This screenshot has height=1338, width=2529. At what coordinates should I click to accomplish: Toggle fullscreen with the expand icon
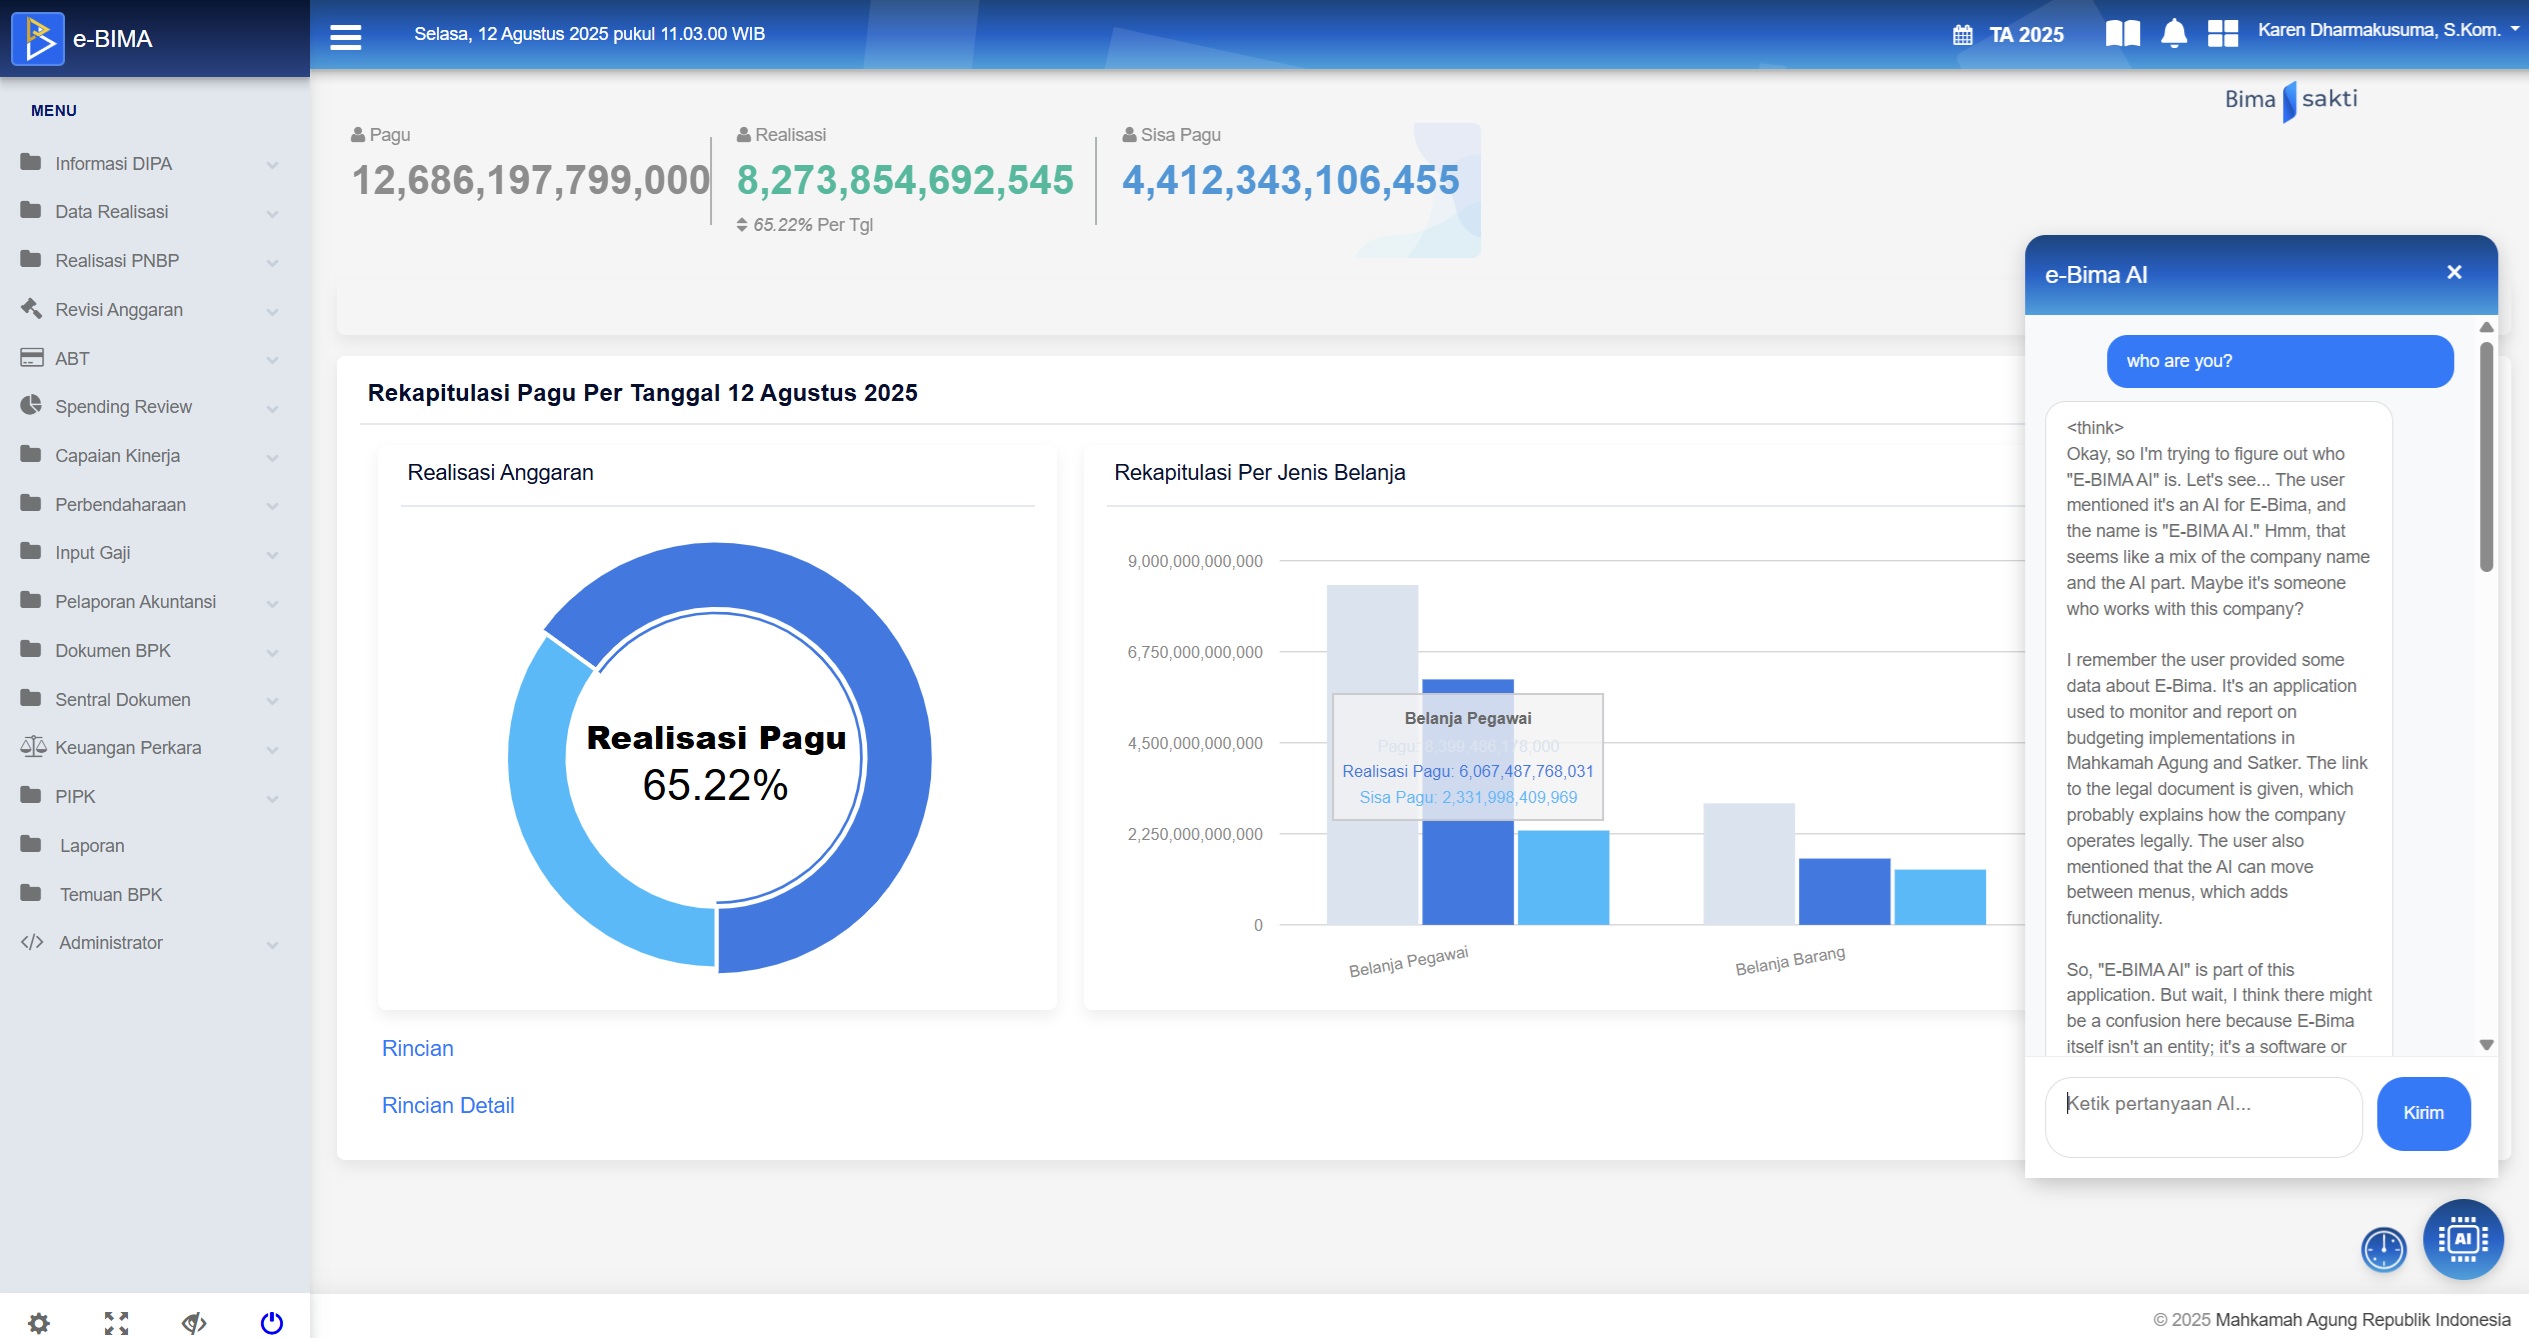coord(116,1323)
